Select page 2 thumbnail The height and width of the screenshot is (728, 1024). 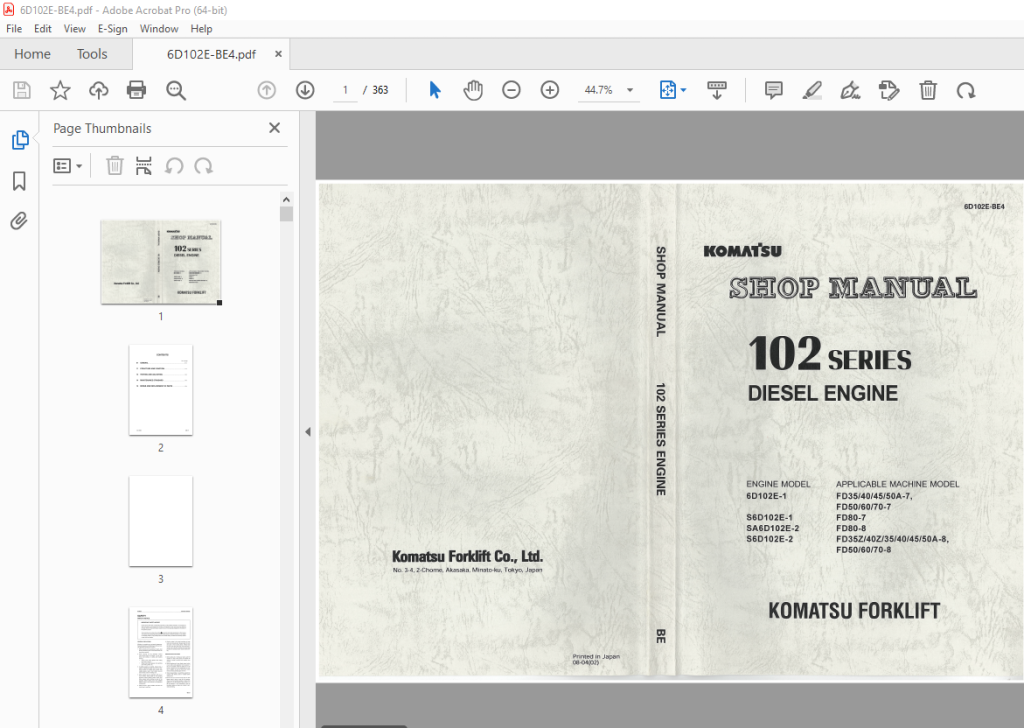161,390
